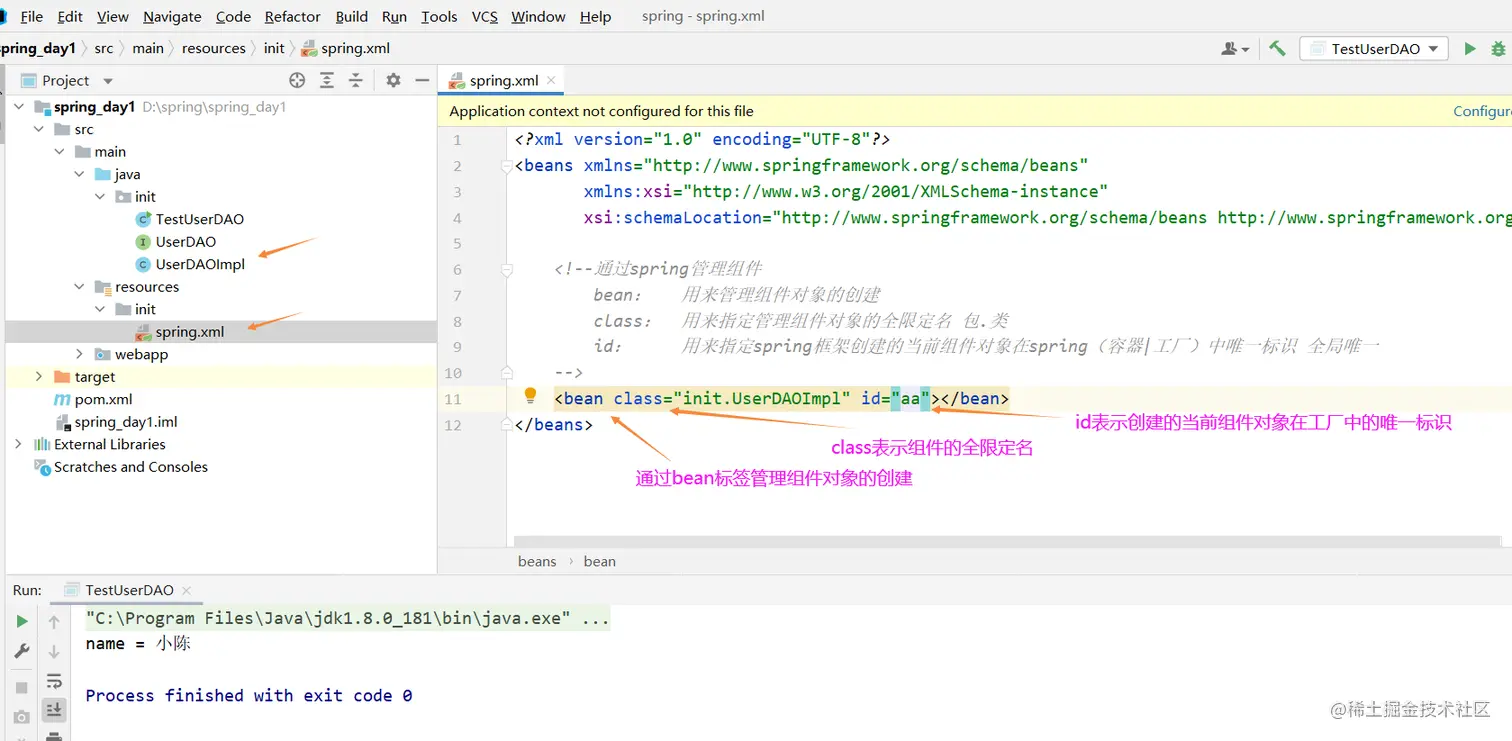1512x741 pixels.
Task: Open the File menu
Action: (x=31, y=16)
